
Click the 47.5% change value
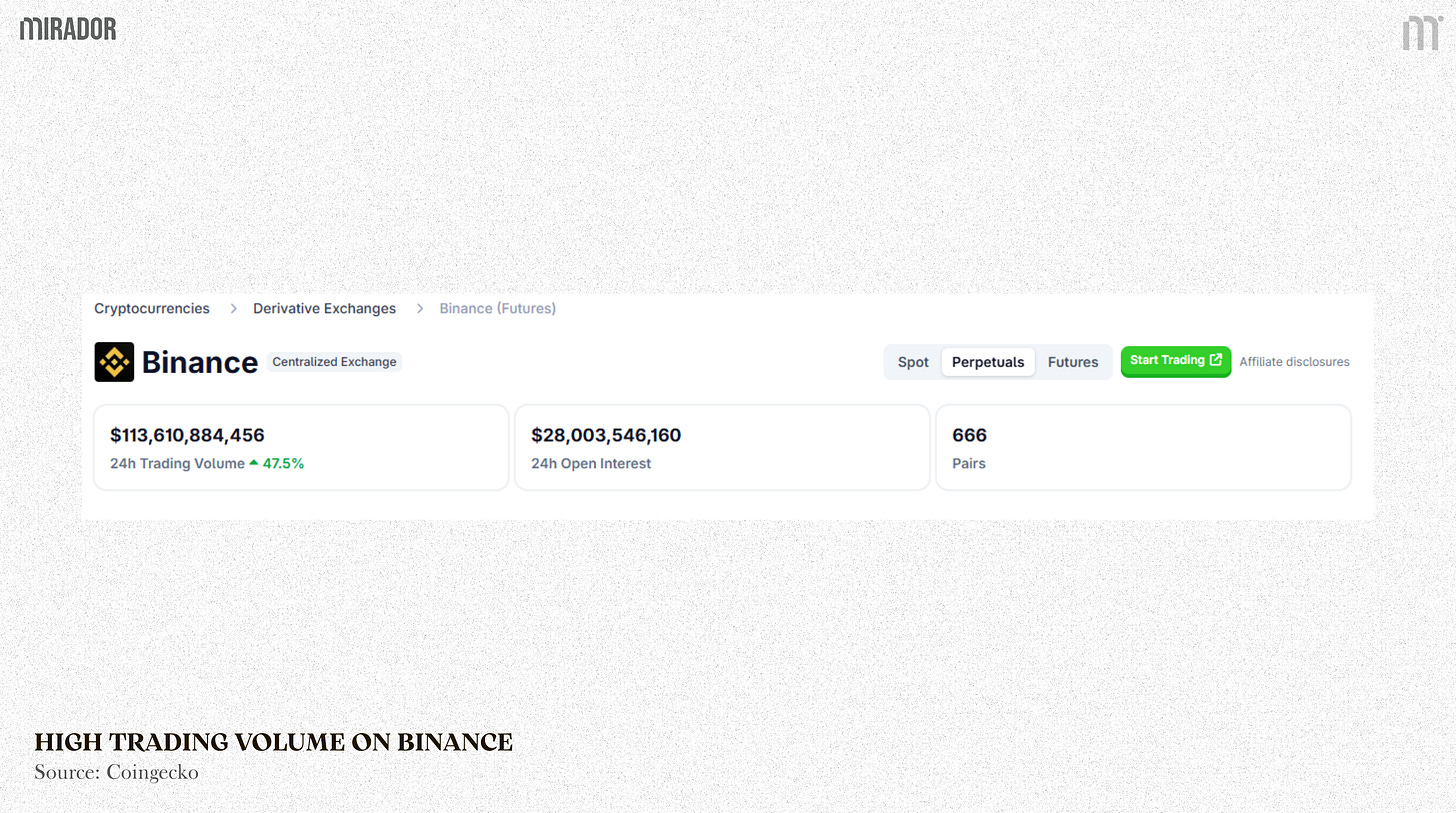(x=283, y=463)
